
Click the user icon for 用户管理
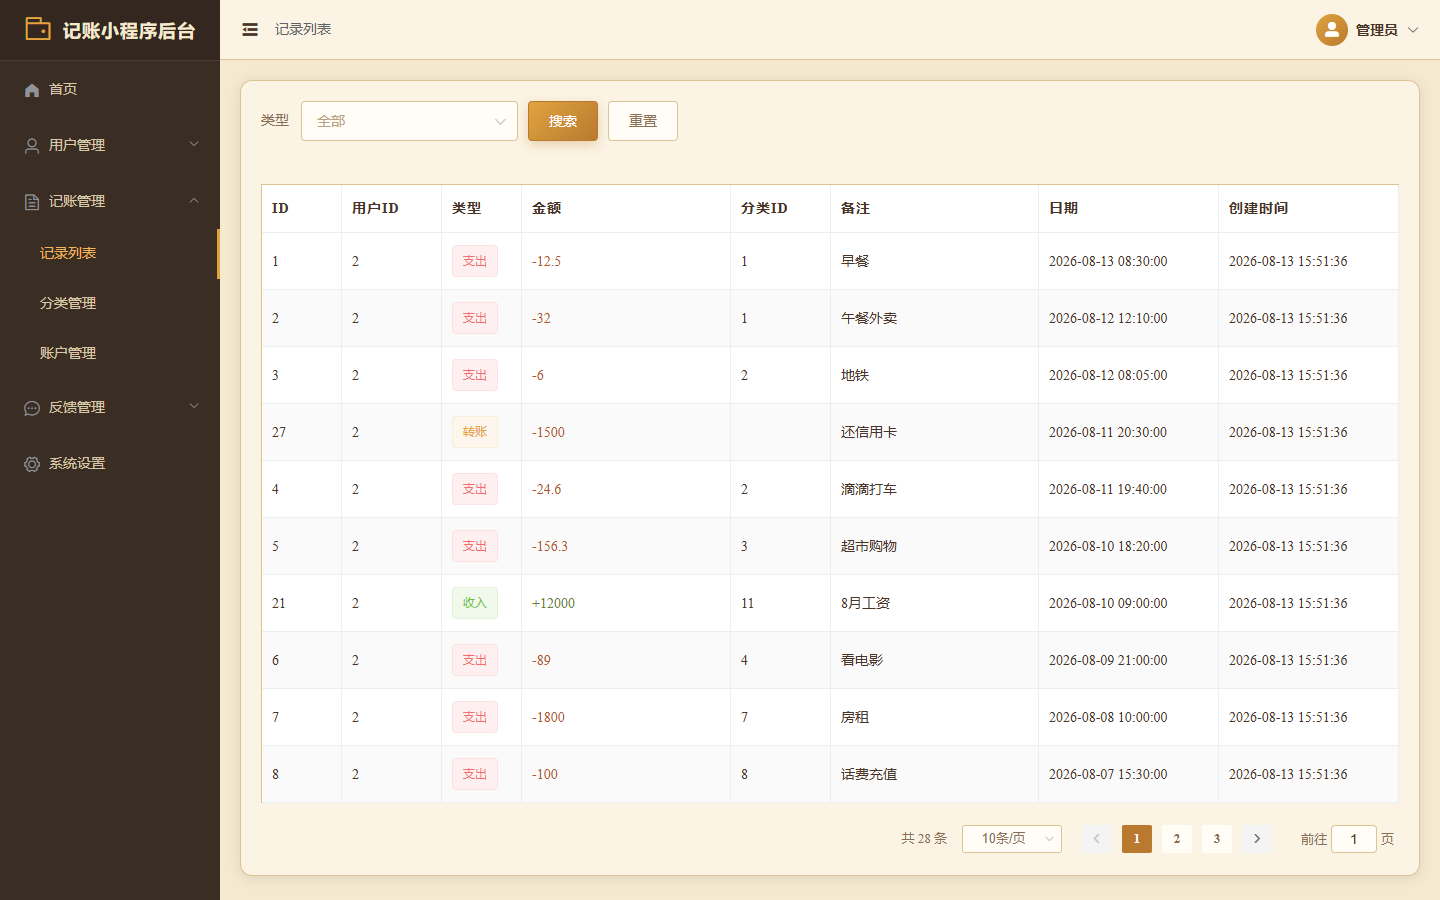tap(32, 146)
